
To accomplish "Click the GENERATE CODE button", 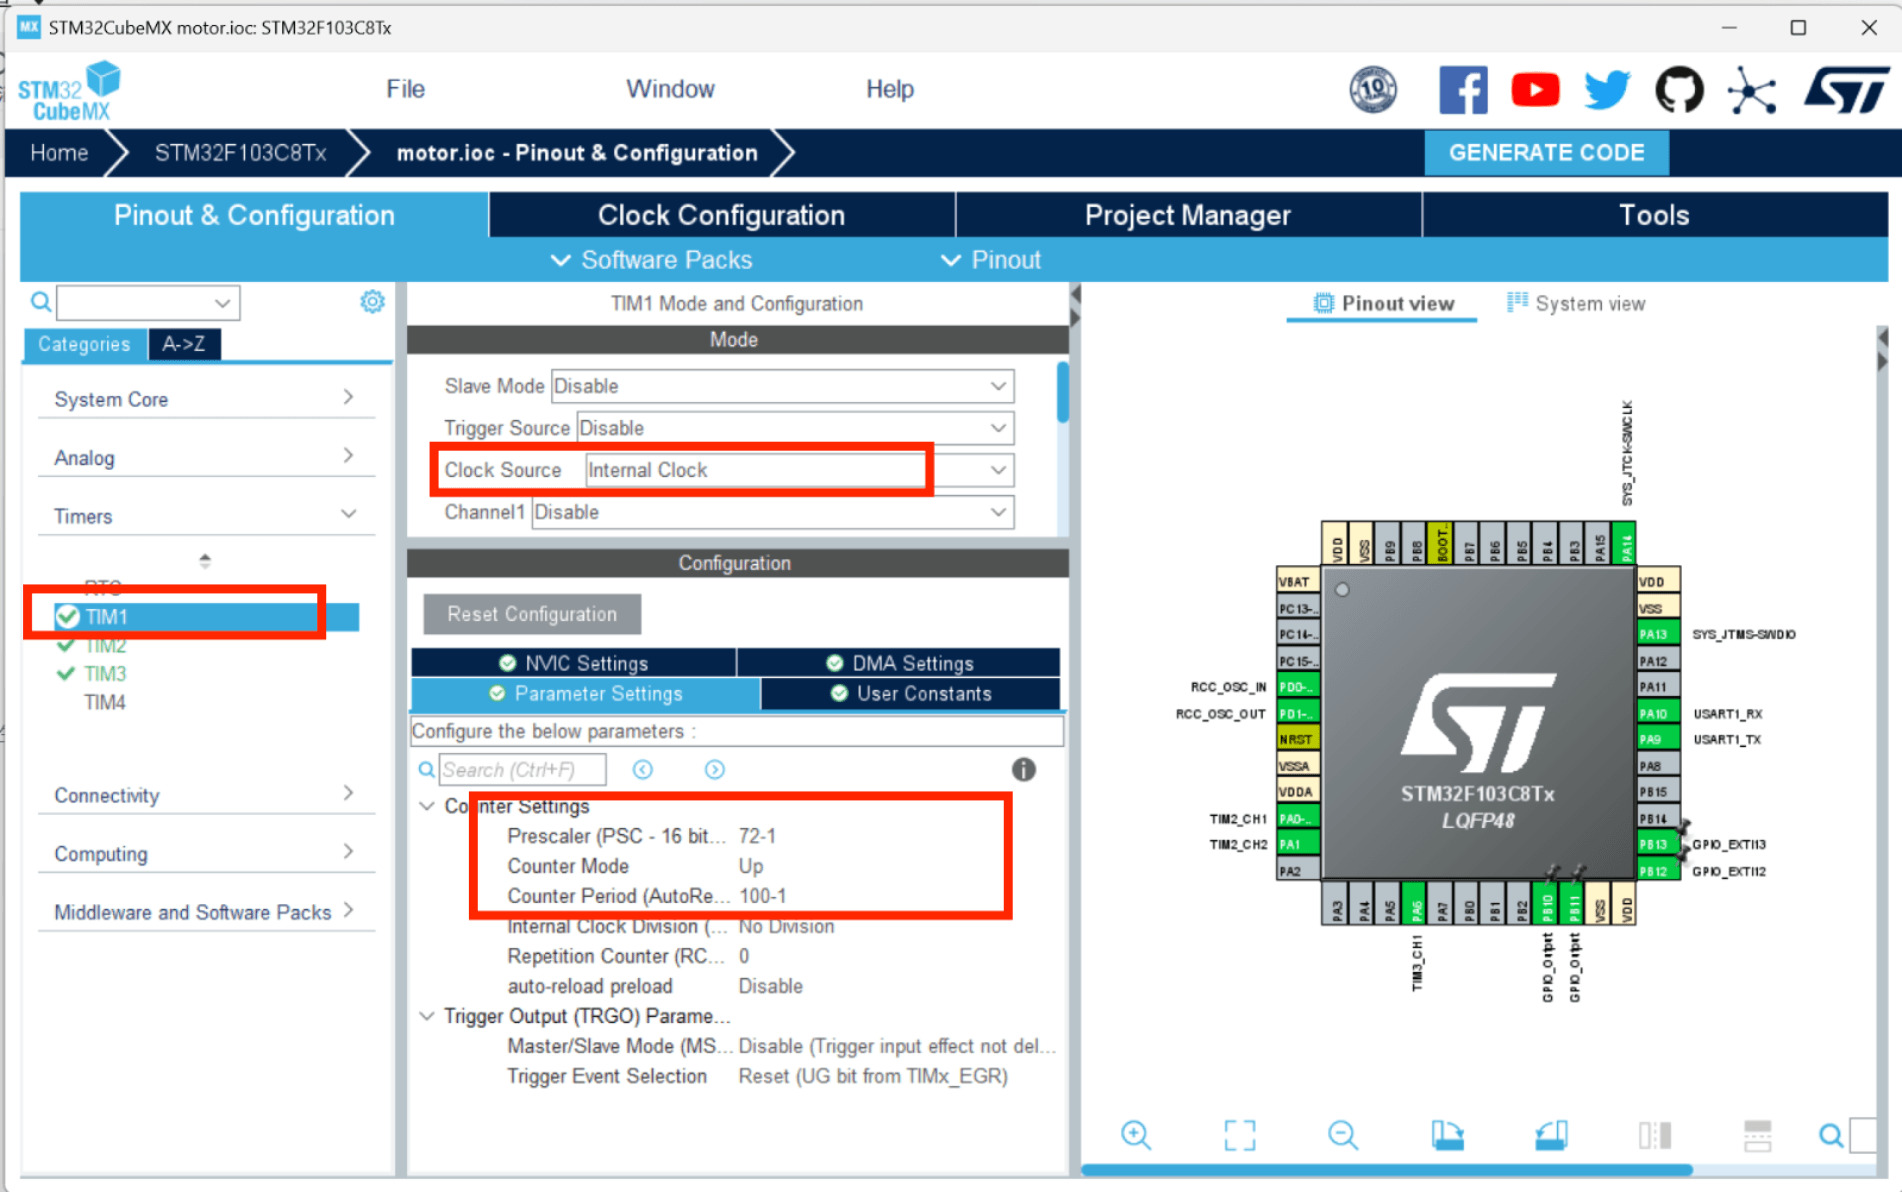I will pyautogui.click(x=1546, y=153).
